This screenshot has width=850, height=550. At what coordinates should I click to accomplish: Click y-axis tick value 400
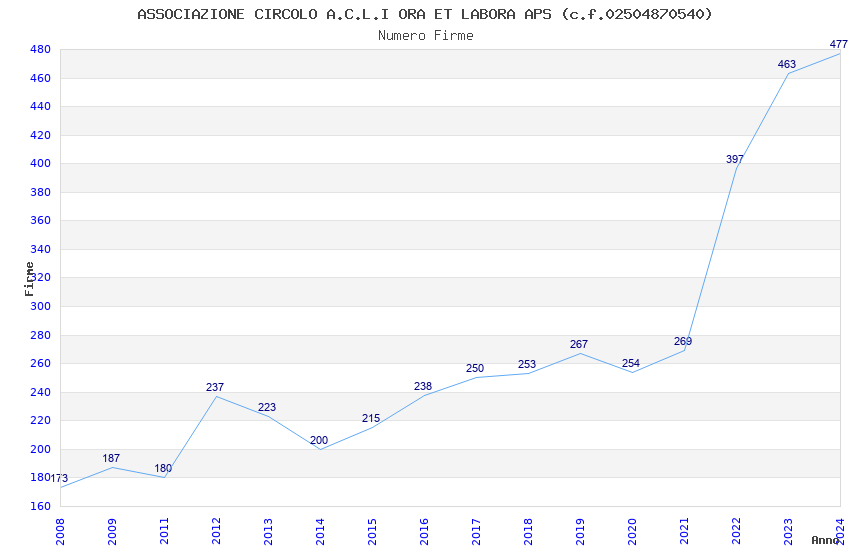(x=41, y=164)
